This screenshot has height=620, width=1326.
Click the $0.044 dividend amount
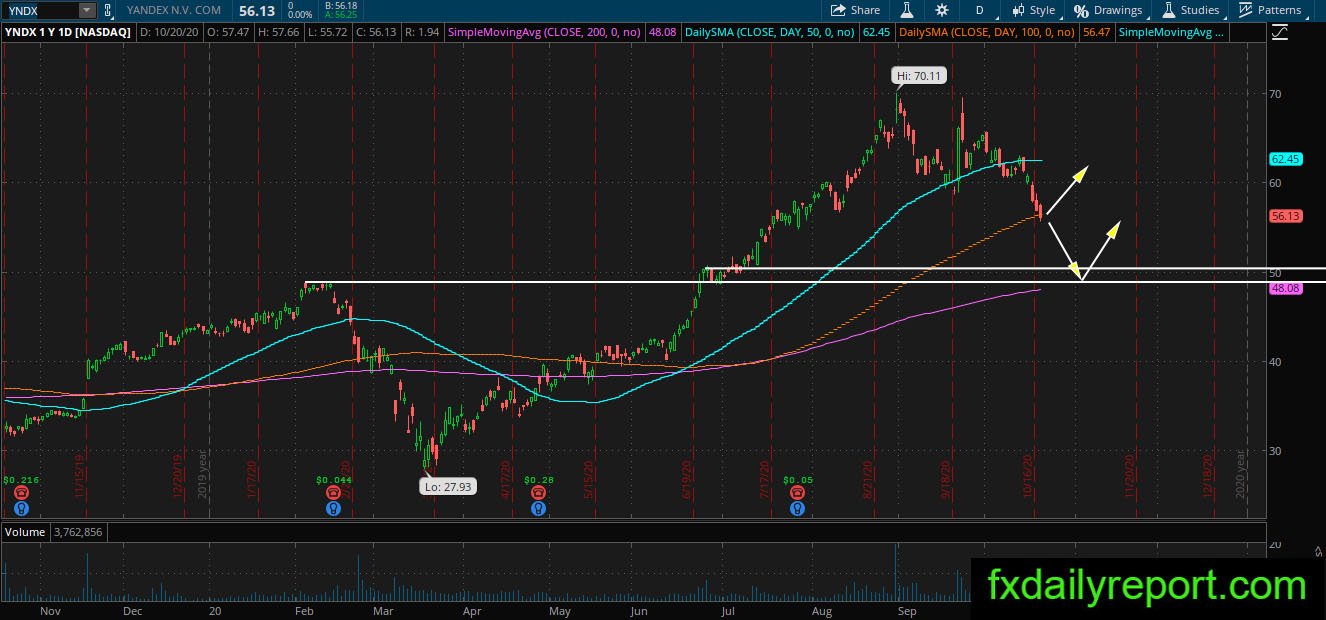click(332, 480)
